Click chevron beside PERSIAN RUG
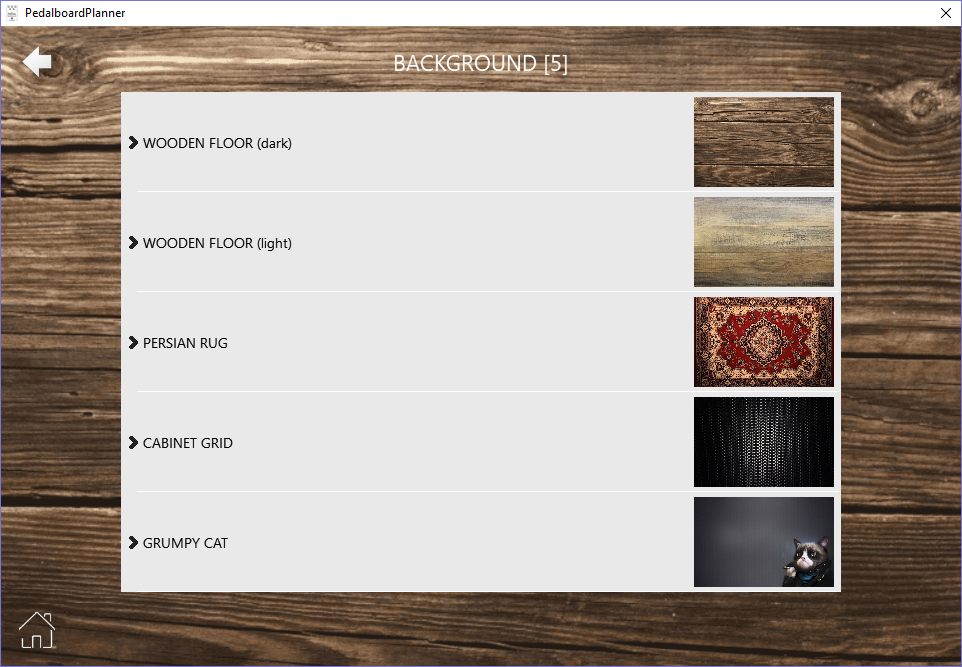Image resolution: width=962 pixels, height=667 pixels. pos(133,343)
